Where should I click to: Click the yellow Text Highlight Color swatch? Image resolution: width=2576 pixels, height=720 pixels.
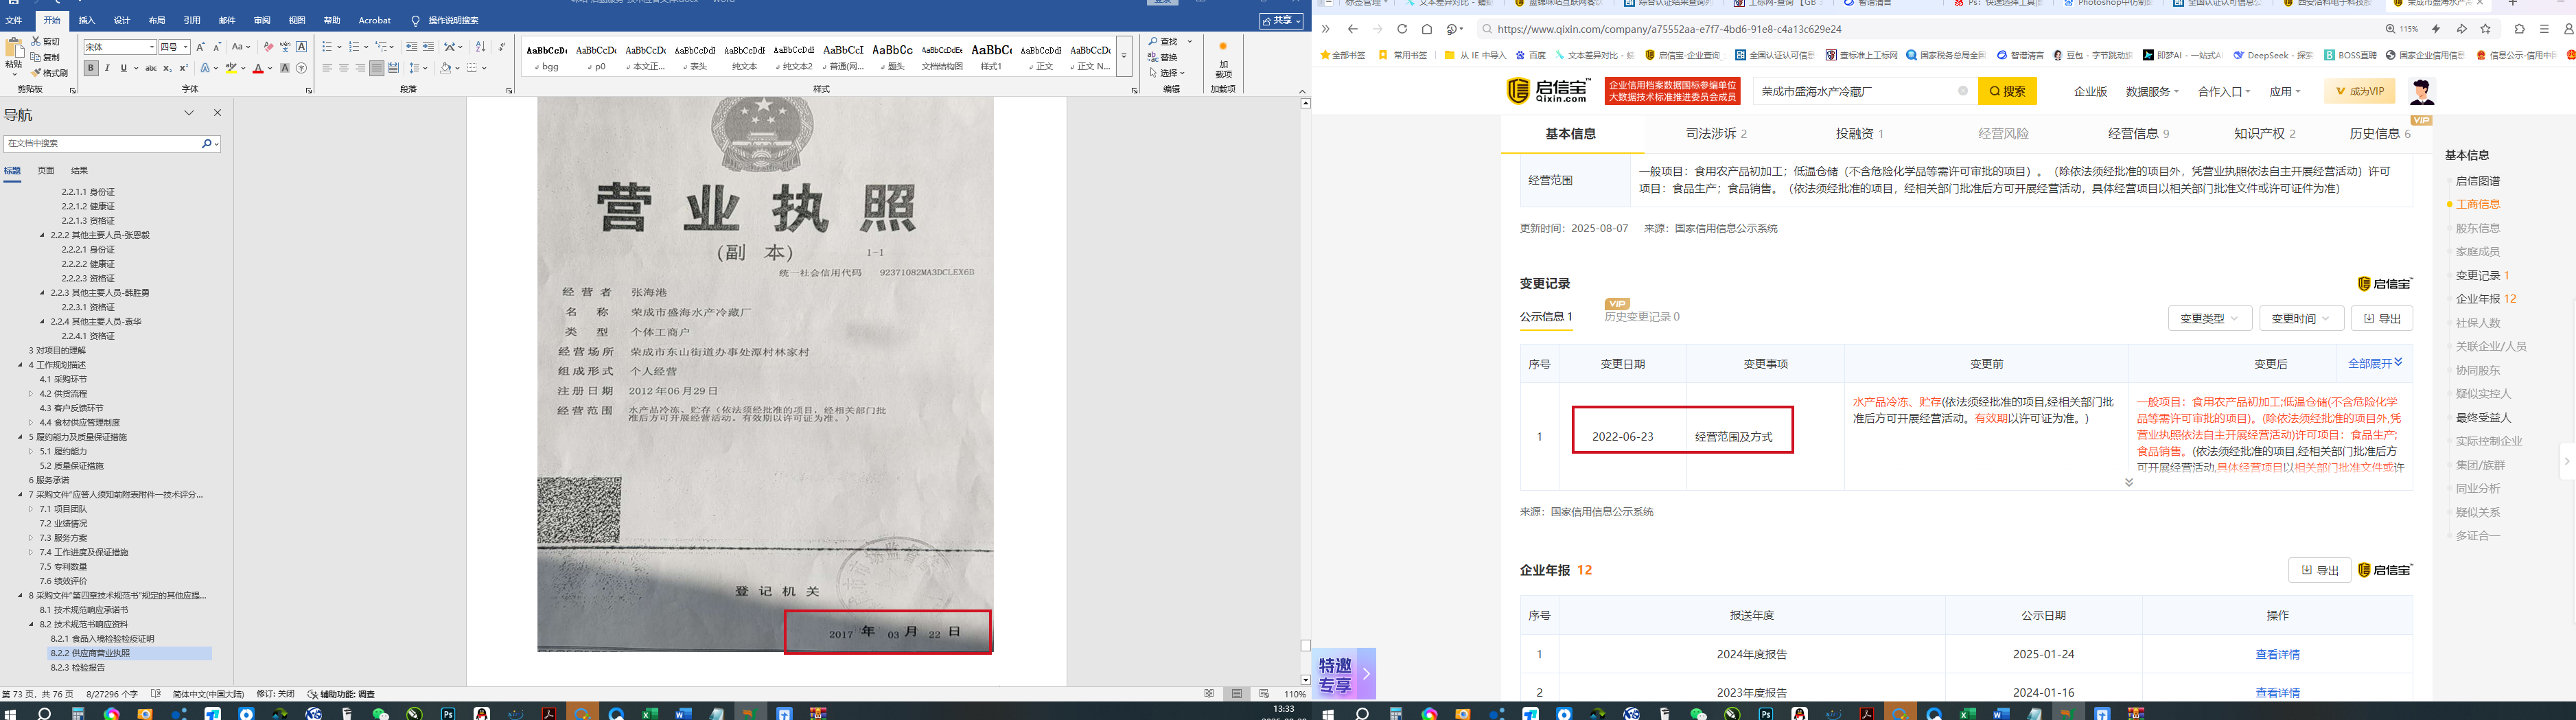click(231, 68)
